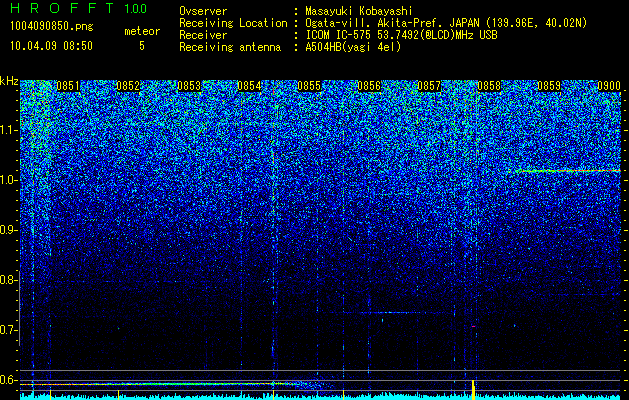This screenshot has width=629, height=400.
Task: Click the meteor label
Action: tap(142, 31)
